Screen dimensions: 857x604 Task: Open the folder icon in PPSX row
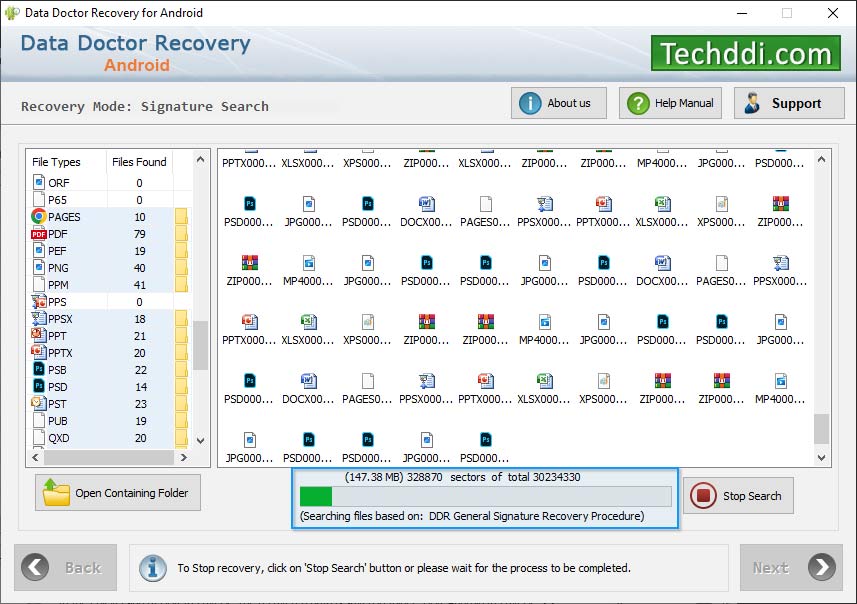click(181, 318)
